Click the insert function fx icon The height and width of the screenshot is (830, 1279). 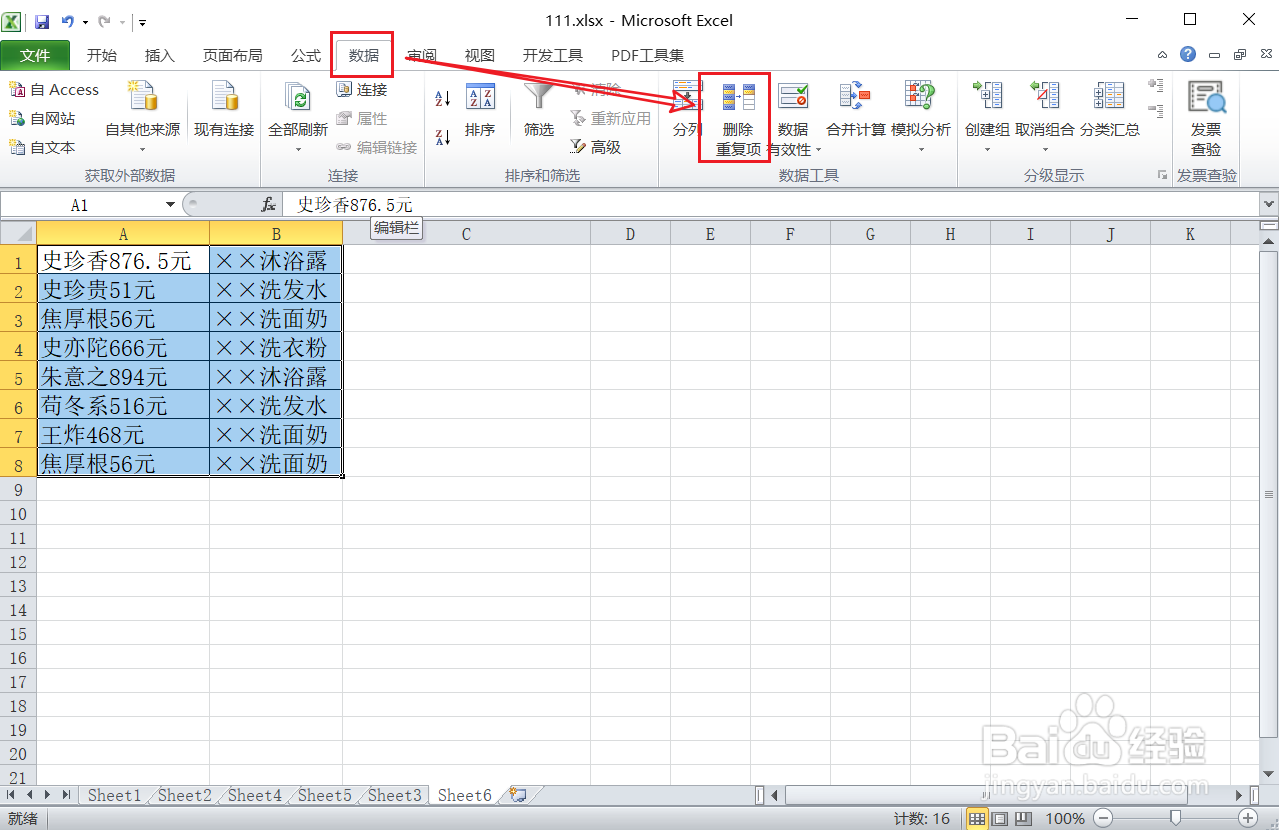coord(268,204)
